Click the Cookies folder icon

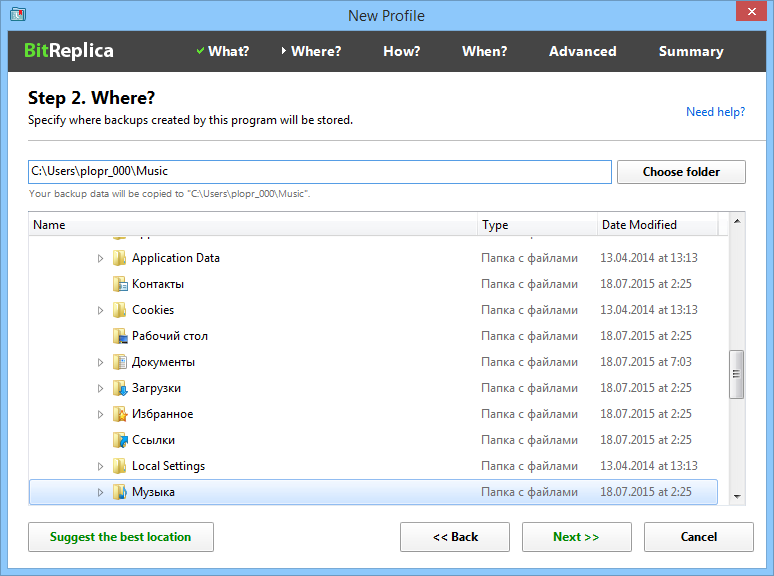click(119, 310)
